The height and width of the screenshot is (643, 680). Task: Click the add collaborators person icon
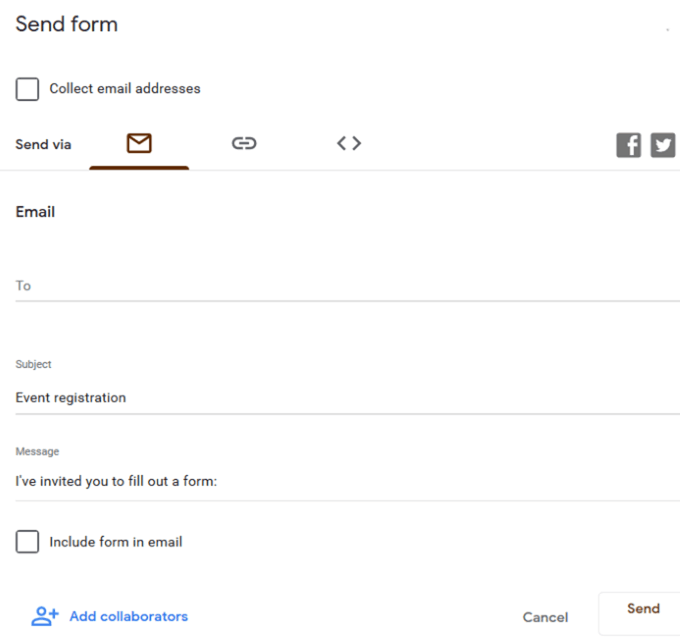(x=45, y=616)
